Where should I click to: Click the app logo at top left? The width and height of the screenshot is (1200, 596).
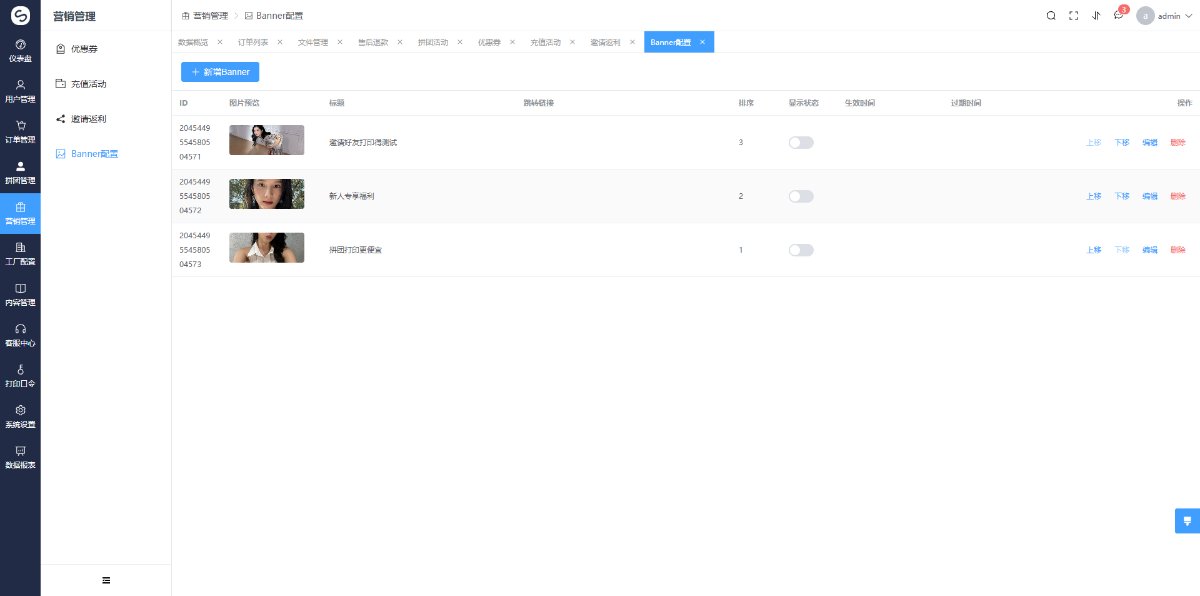(20, 15)
